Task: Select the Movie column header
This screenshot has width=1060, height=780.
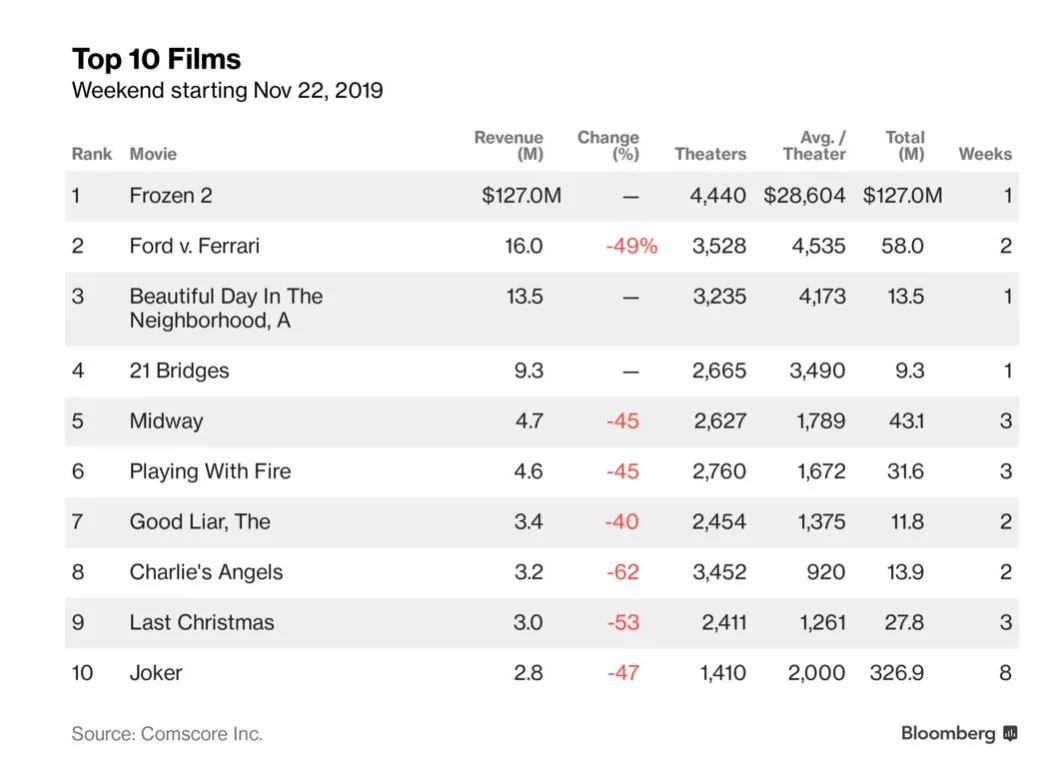Action: 153,154
